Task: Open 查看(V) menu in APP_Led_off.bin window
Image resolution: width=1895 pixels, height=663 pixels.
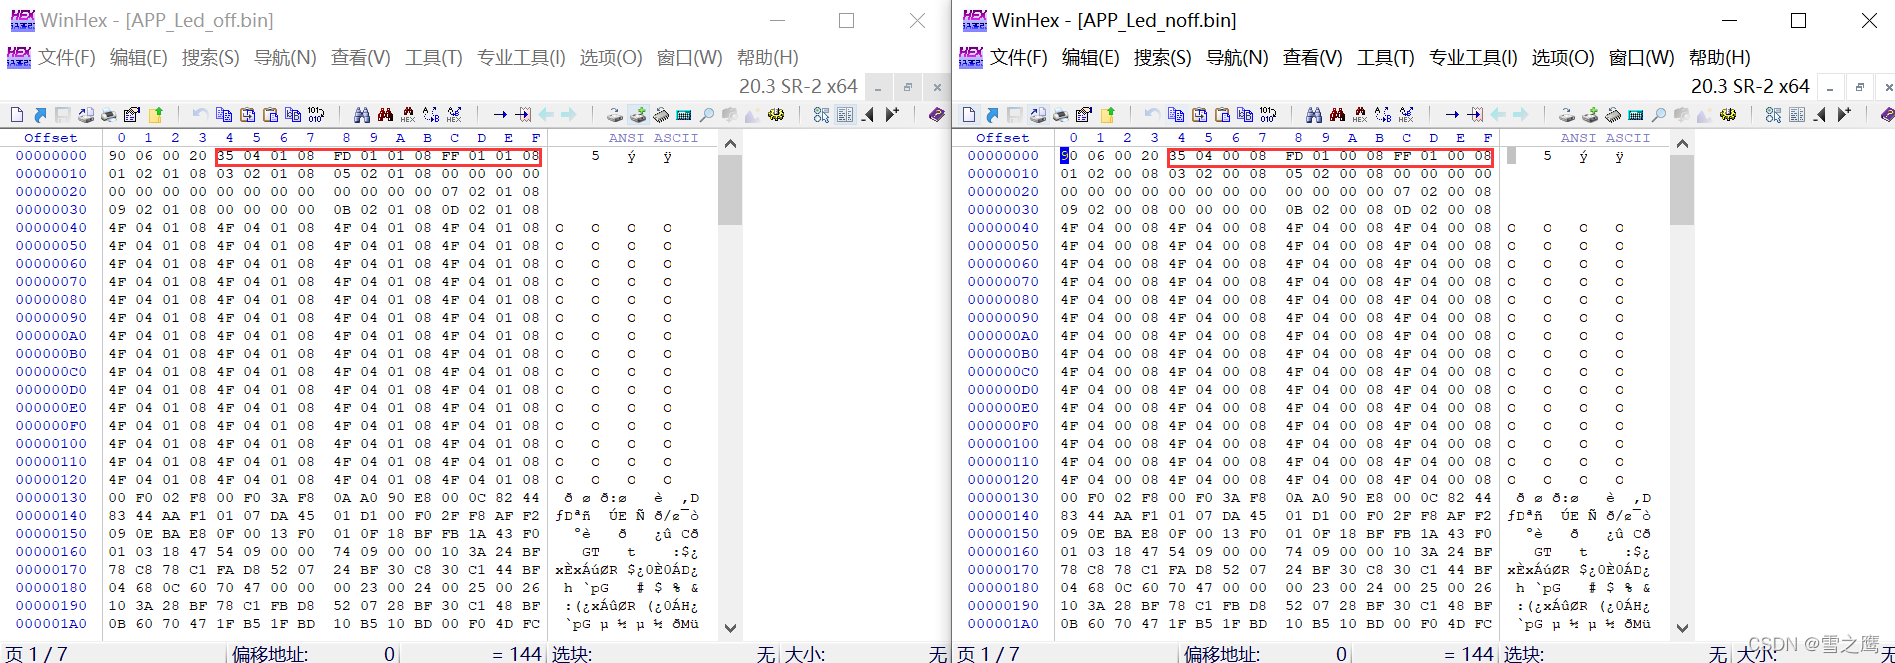Action: tap(361, 57)
